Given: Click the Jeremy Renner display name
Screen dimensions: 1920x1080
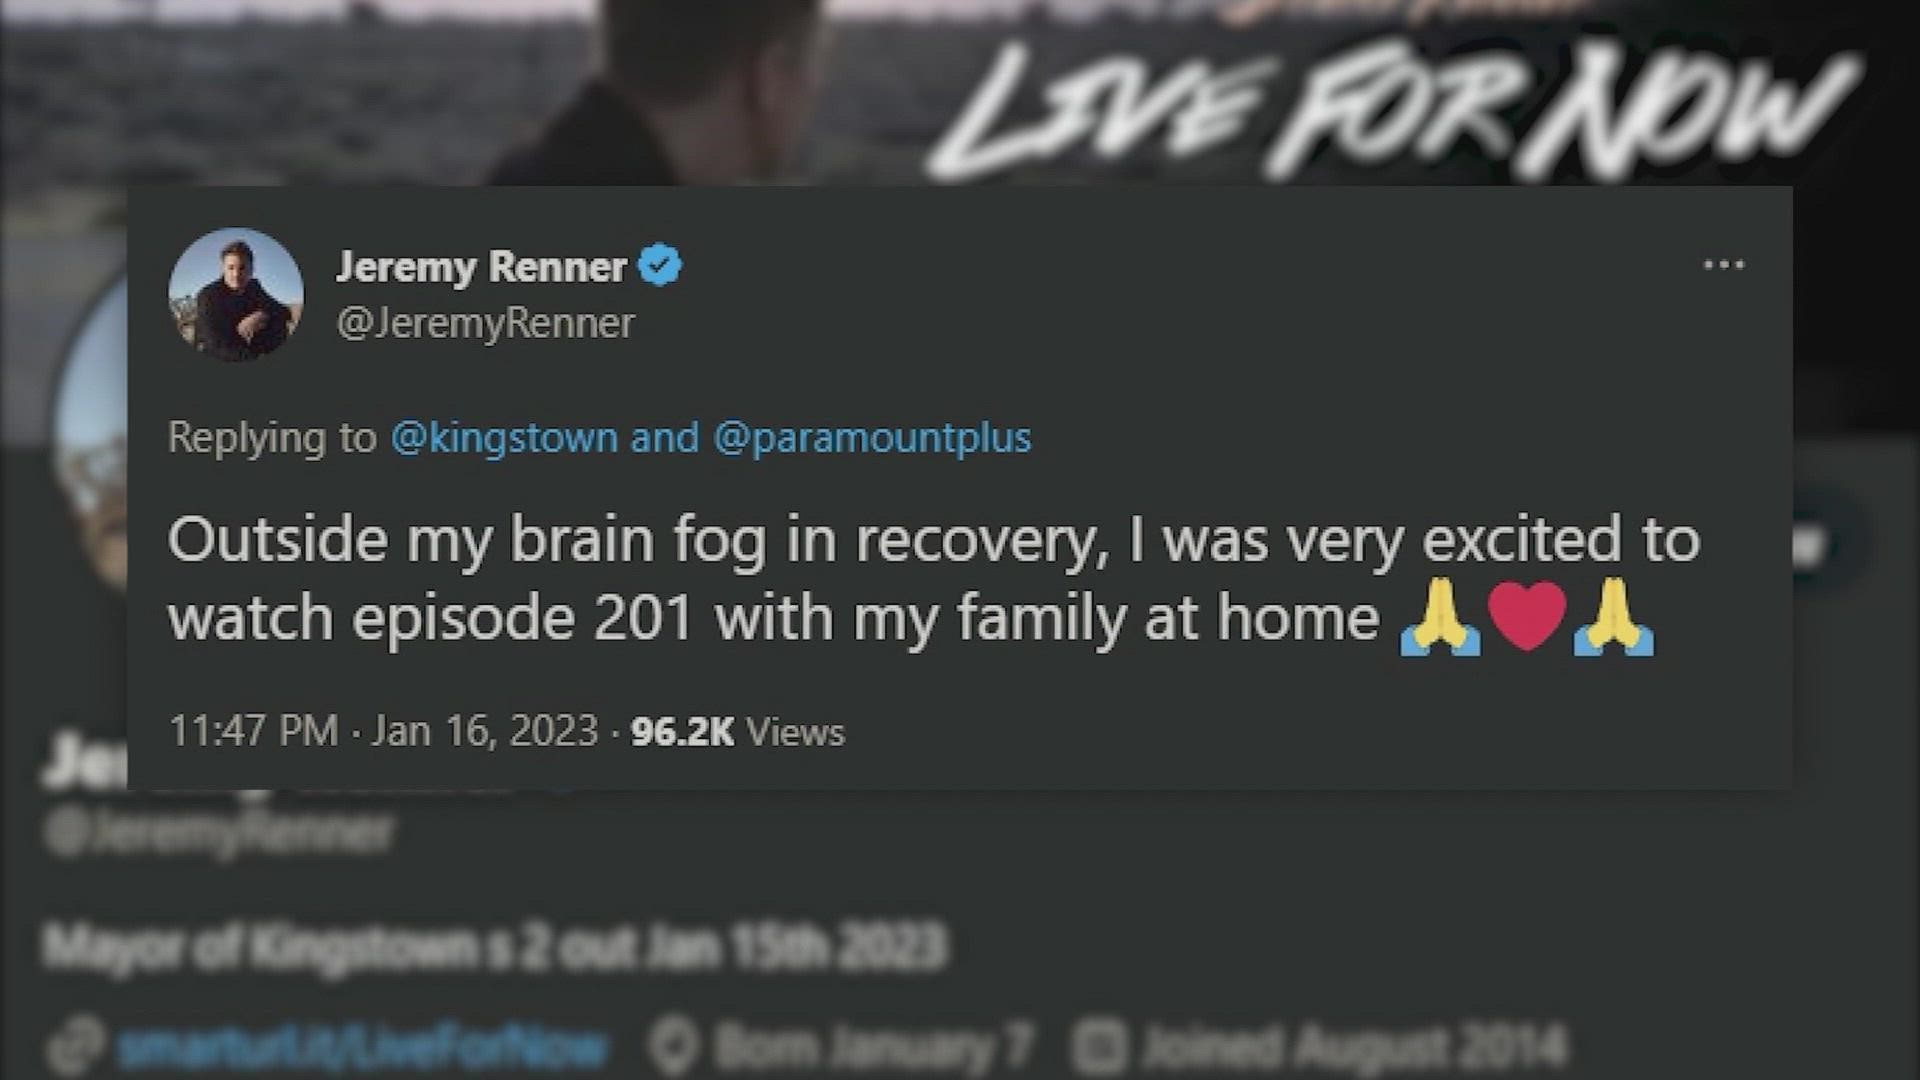Looking at the screenshot, I should click(x=482, y=267).
